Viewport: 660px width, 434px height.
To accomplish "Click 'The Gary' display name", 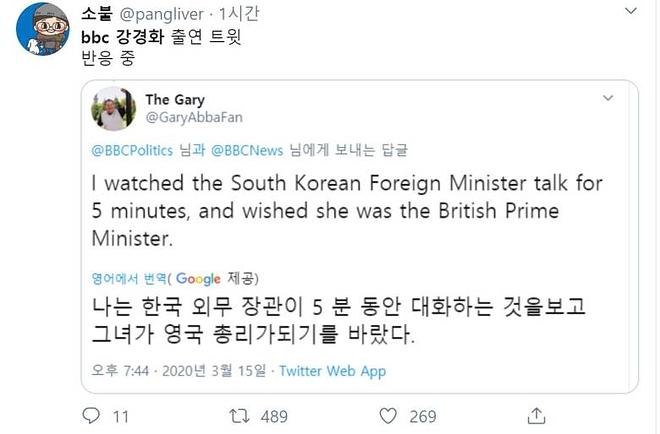I will pyautogui.click(x=176, y=99).
